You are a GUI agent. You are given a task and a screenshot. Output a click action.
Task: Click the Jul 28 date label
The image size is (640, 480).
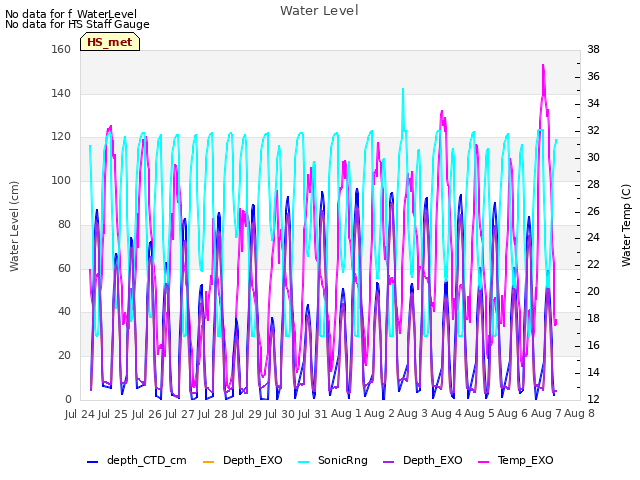(x=213, y=414)
